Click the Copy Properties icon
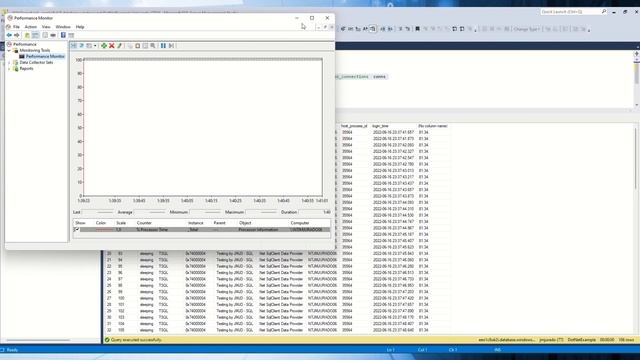 130,46
